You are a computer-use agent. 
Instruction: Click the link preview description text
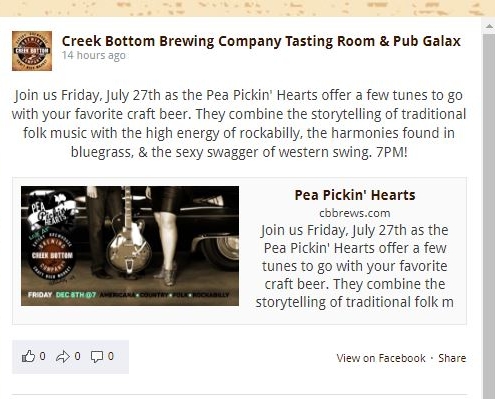[355, 266]
